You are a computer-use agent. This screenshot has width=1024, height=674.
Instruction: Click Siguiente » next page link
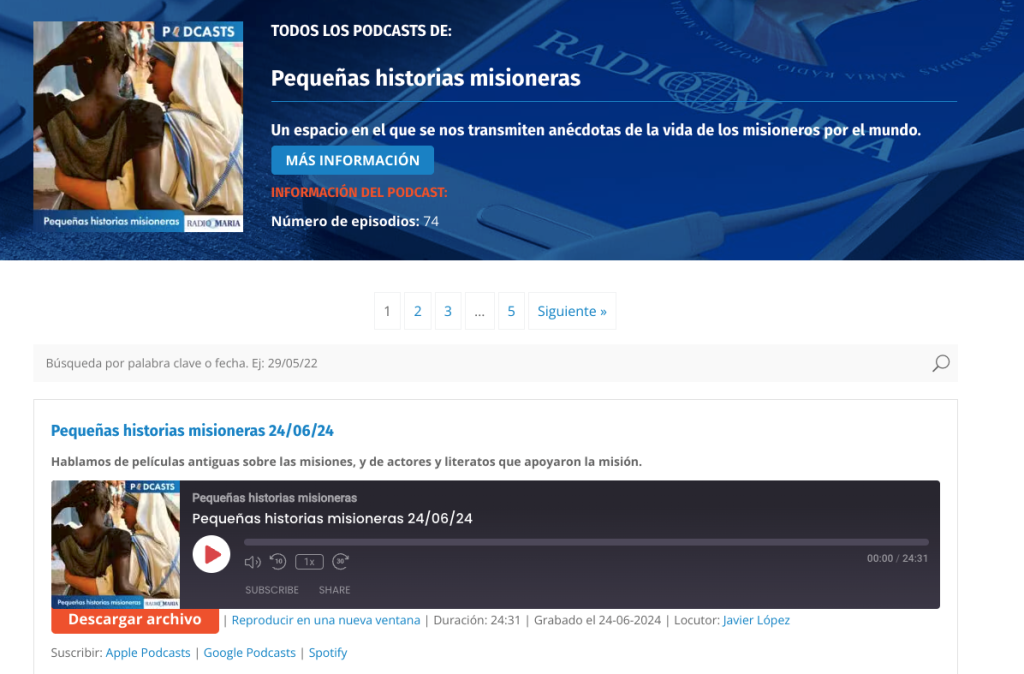[x=572, y=311]
